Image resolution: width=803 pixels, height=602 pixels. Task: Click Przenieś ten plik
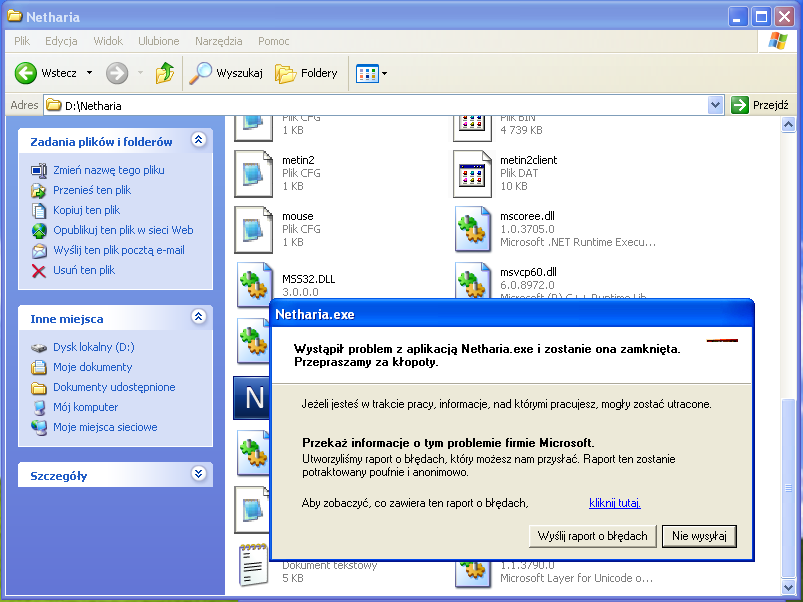[92, 190]
